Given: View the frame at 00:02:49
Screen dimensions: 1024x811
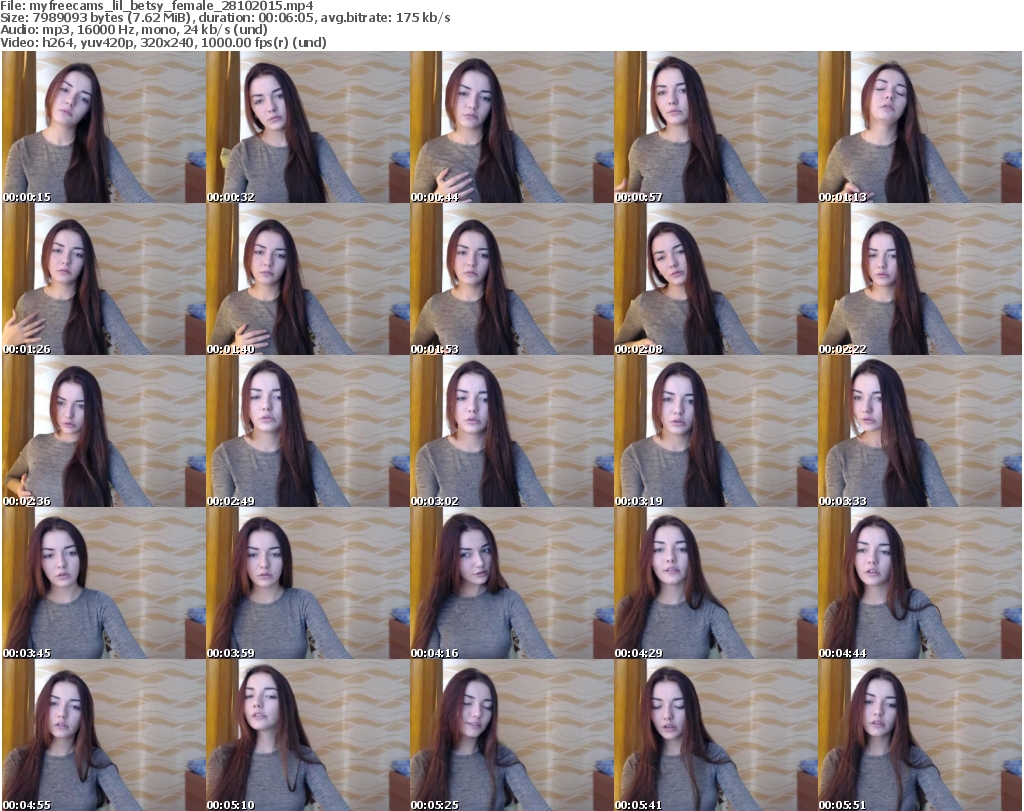Looking at the screenshot, I should click(308, 431).
